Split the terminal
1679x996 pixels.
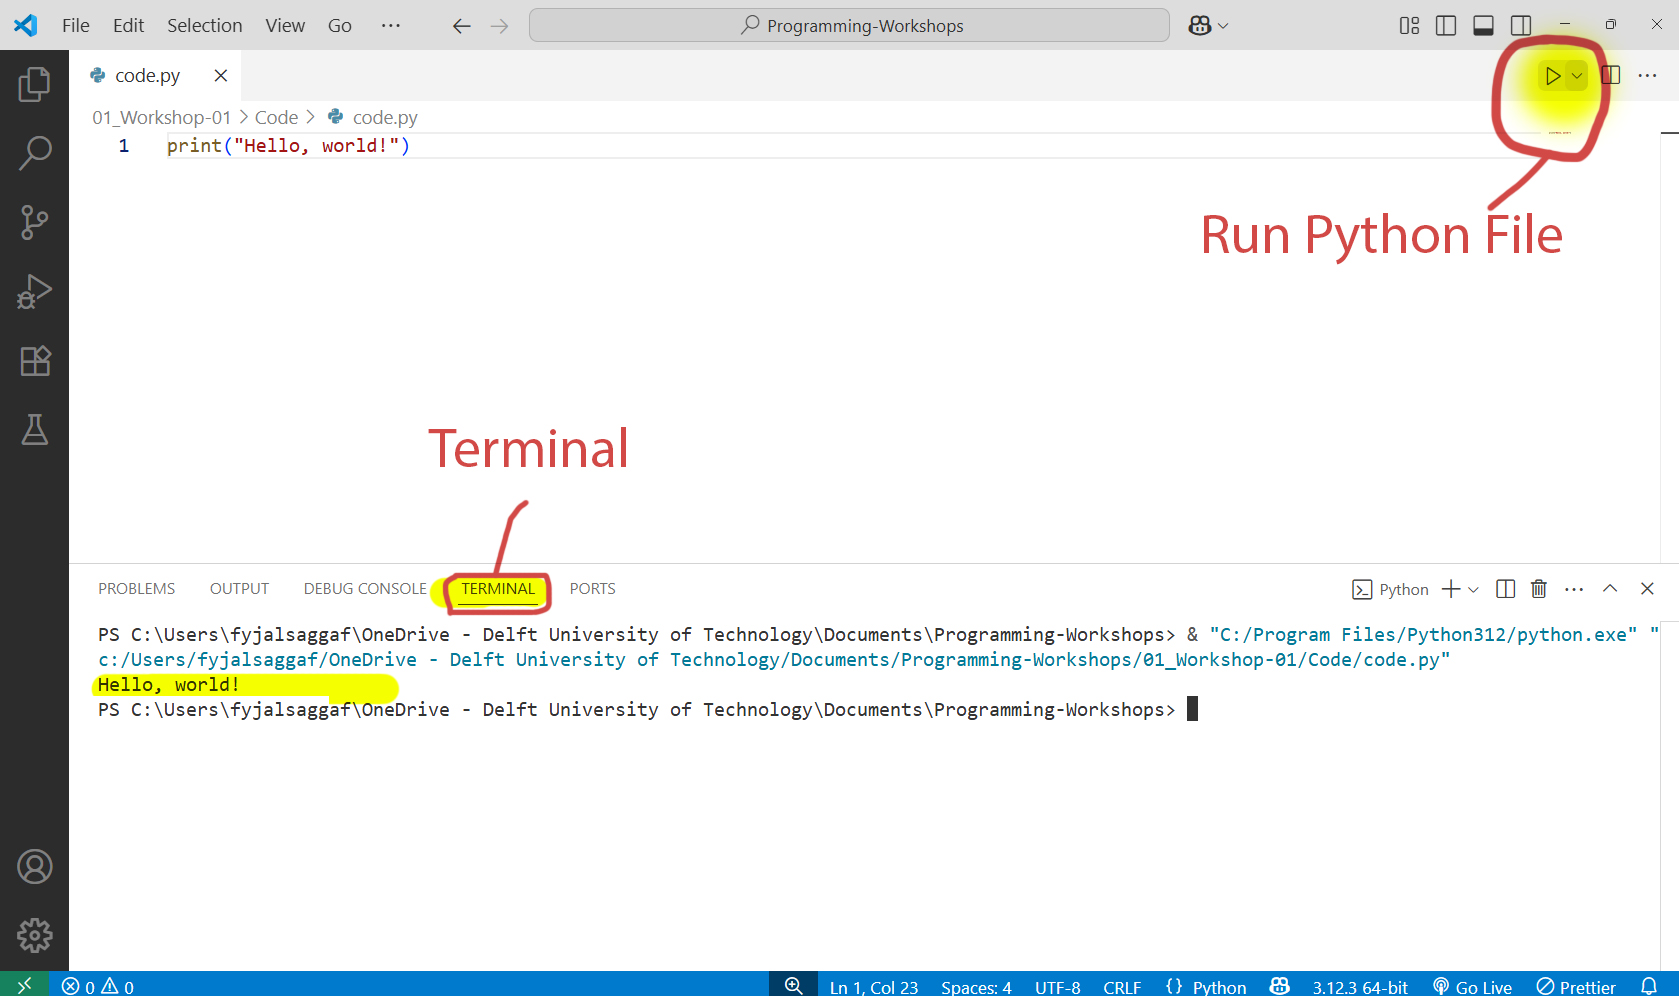(x=1506, y=589)
